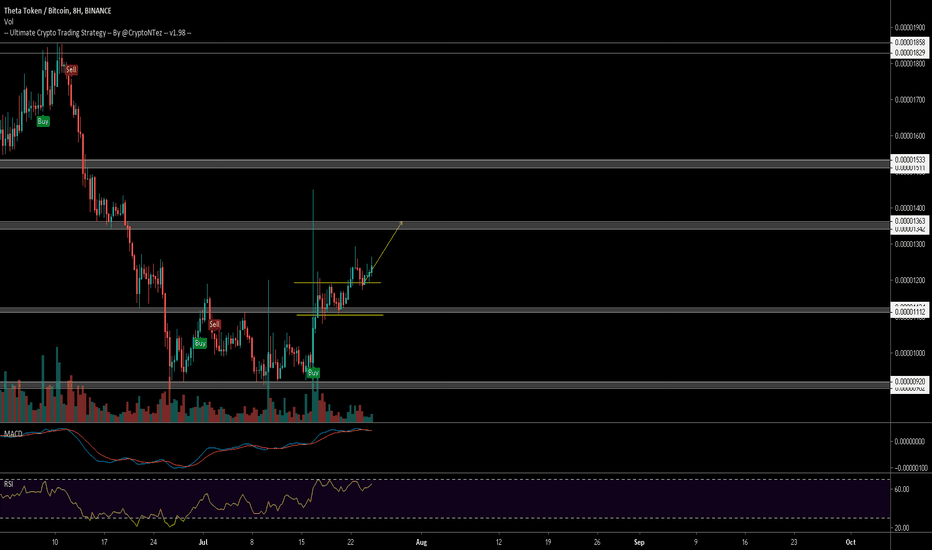The width and height of the screenshot is (932, 550).
Task: Click the Theta Token / Bitcoin chart title
Action: tap(57, 11)
